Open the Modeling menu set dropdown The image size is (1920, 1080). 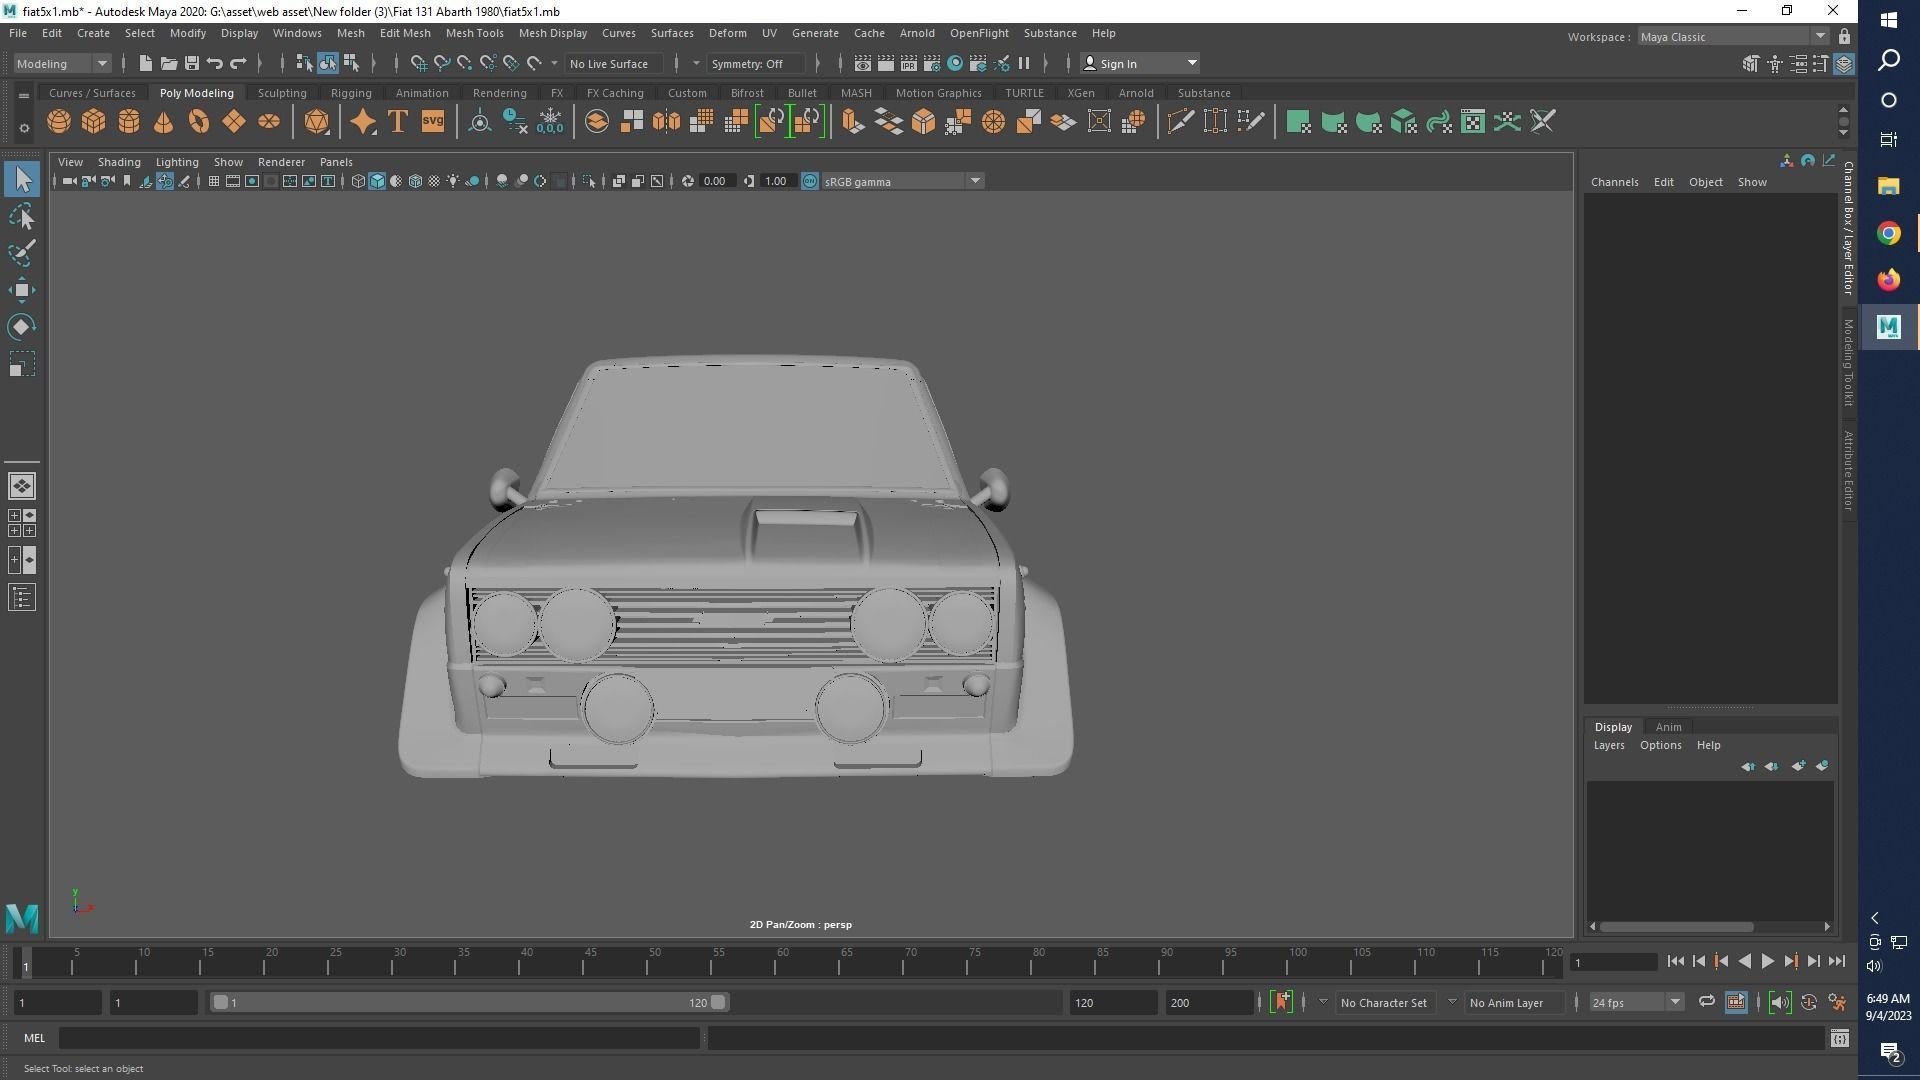62,63
